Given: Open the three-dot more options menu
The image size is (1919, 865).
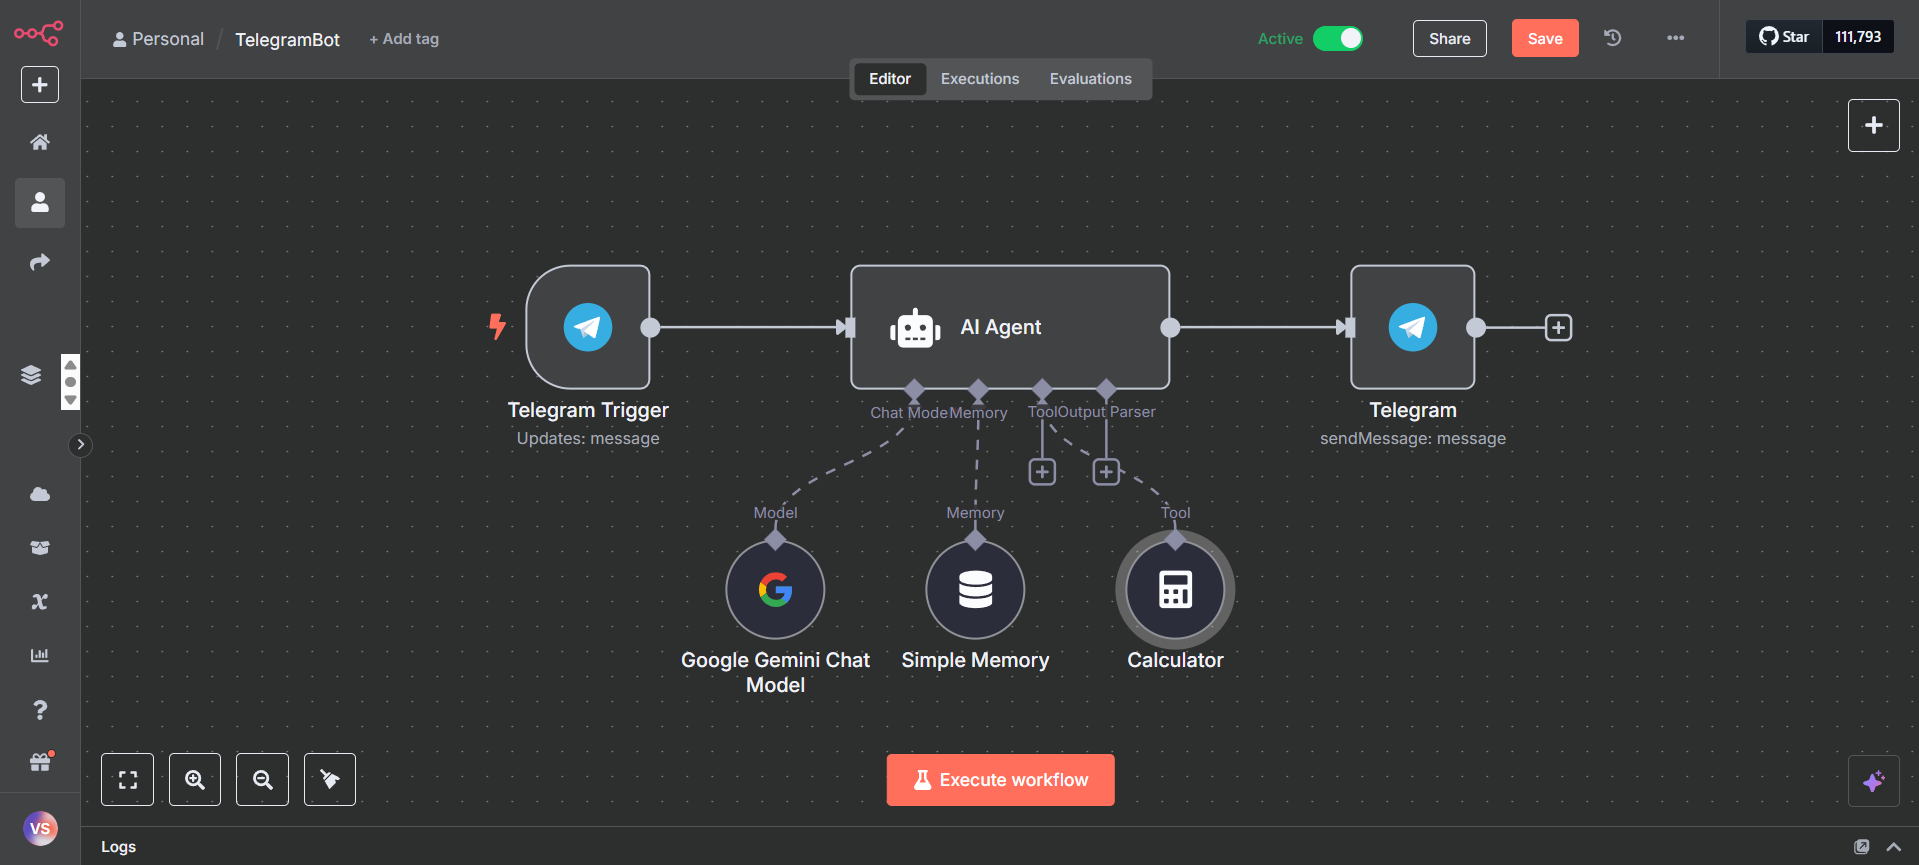Looking at the screenshot, I should 1676,38.
